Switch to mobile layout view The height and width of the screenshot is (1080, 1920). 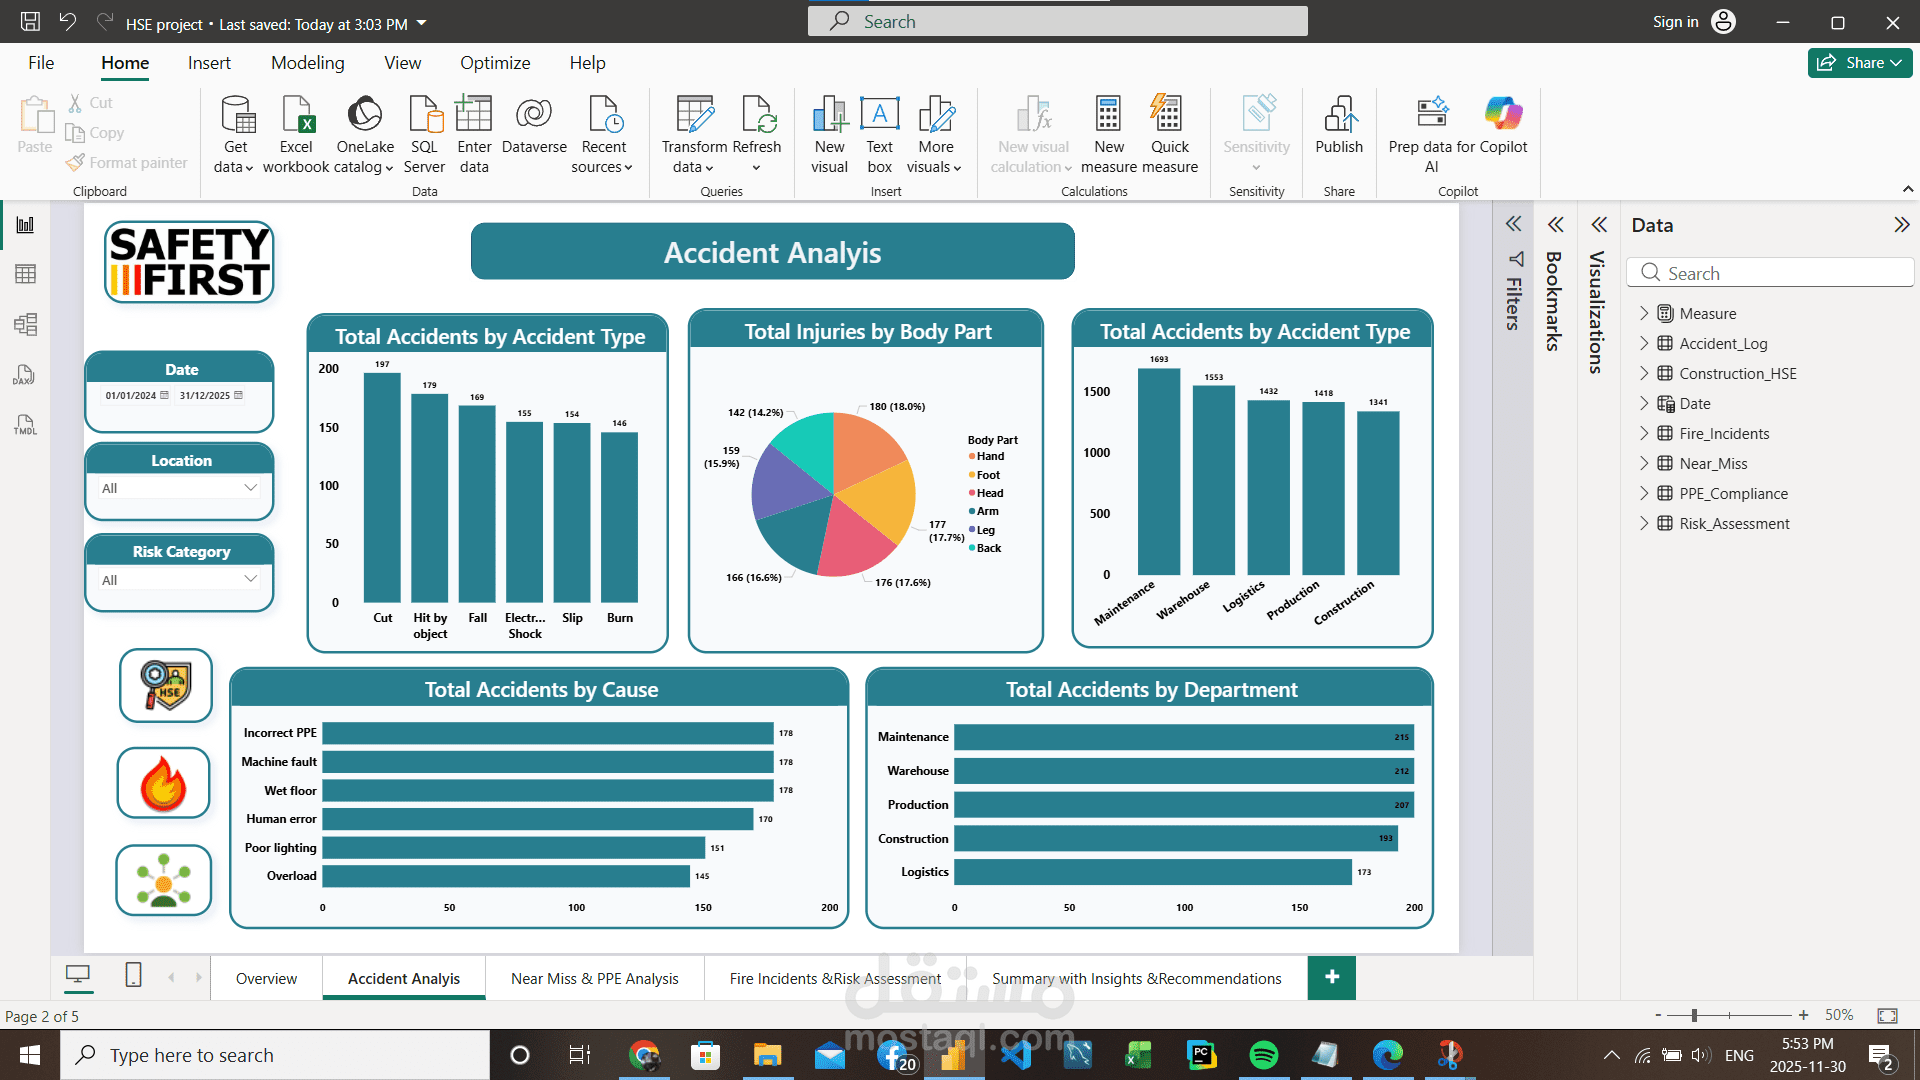(x=133, y=975)
